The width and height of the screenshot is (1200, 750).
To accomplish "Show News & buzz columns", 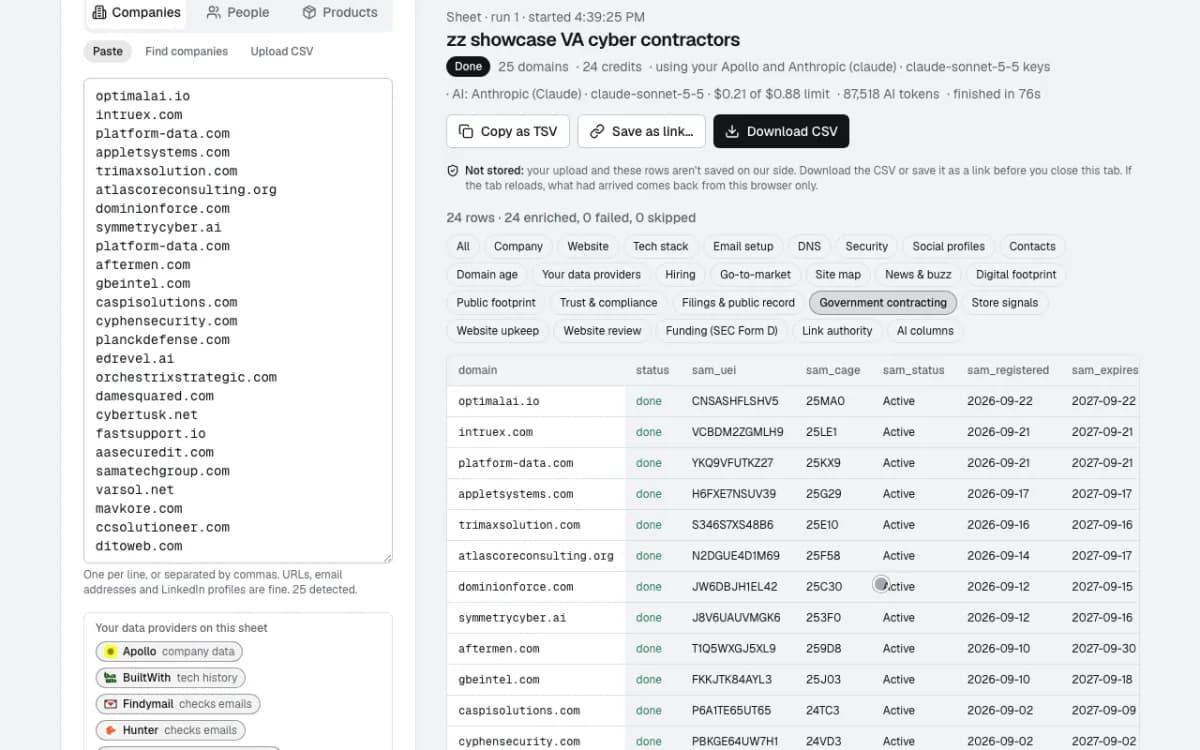I will point(918,274).
